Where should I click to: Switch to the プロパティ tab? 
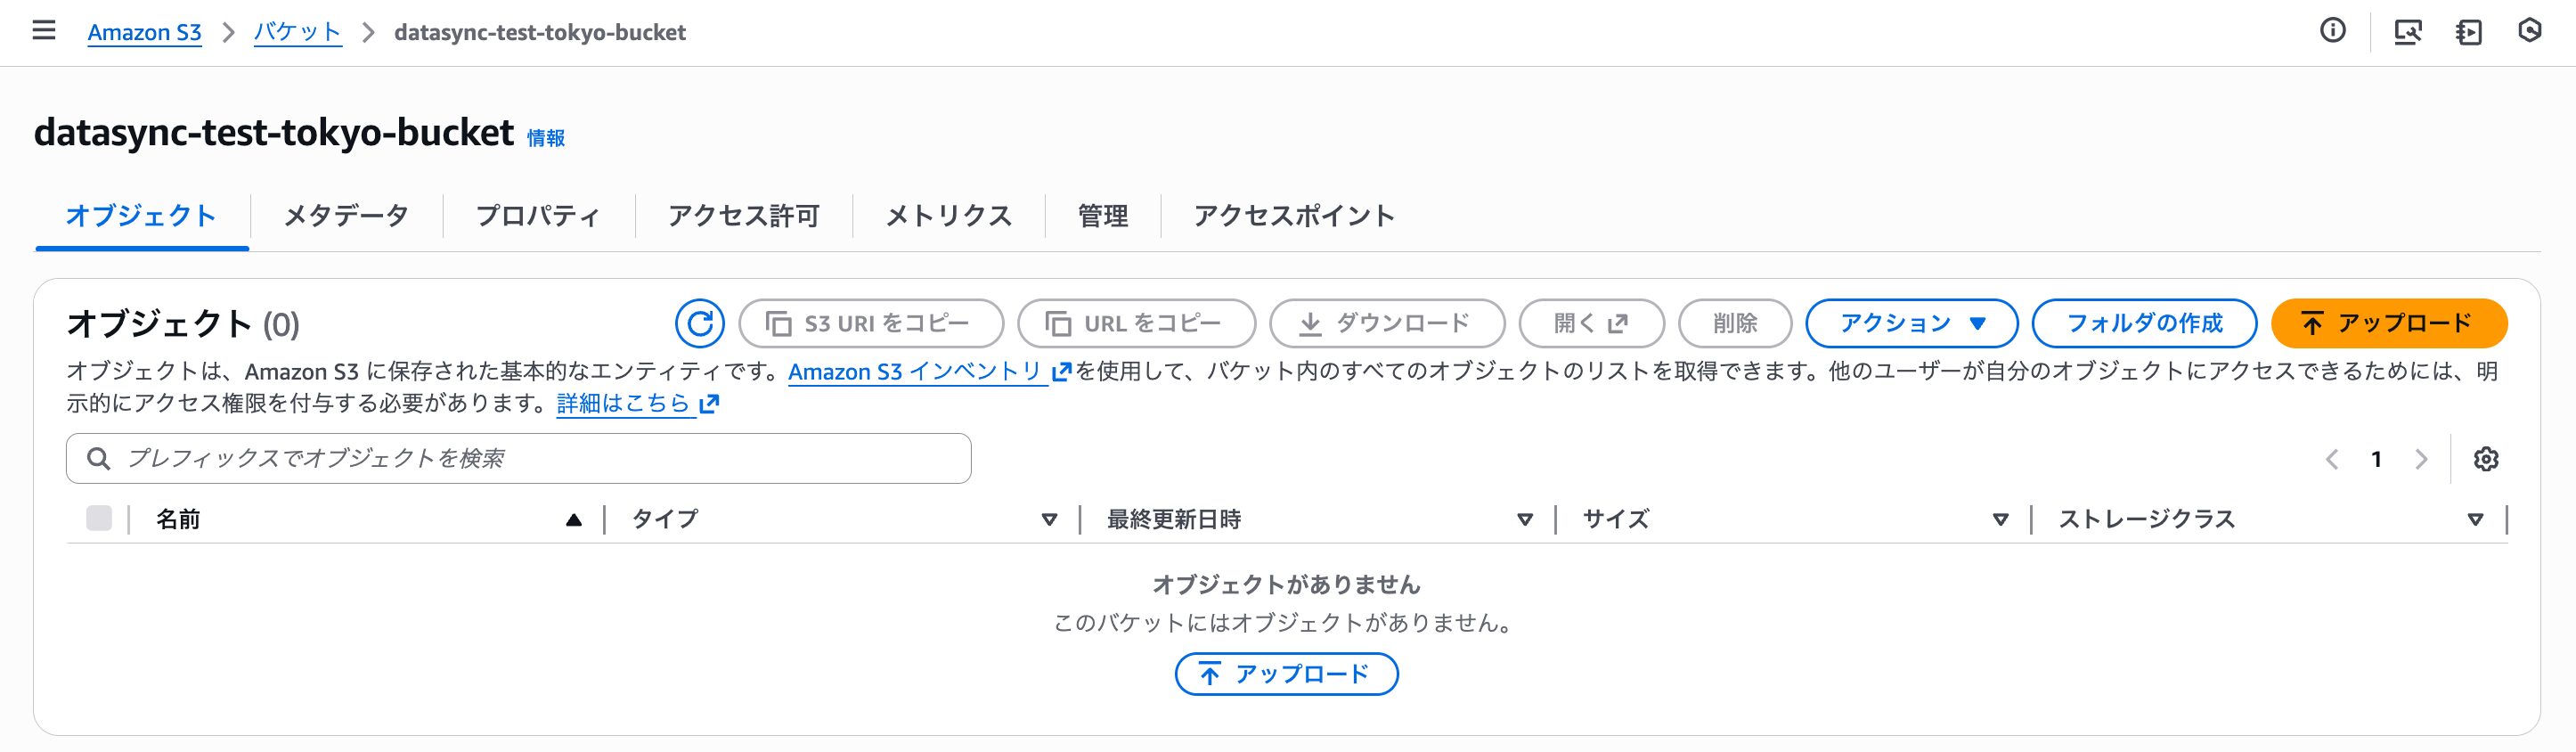coord(538,216)
